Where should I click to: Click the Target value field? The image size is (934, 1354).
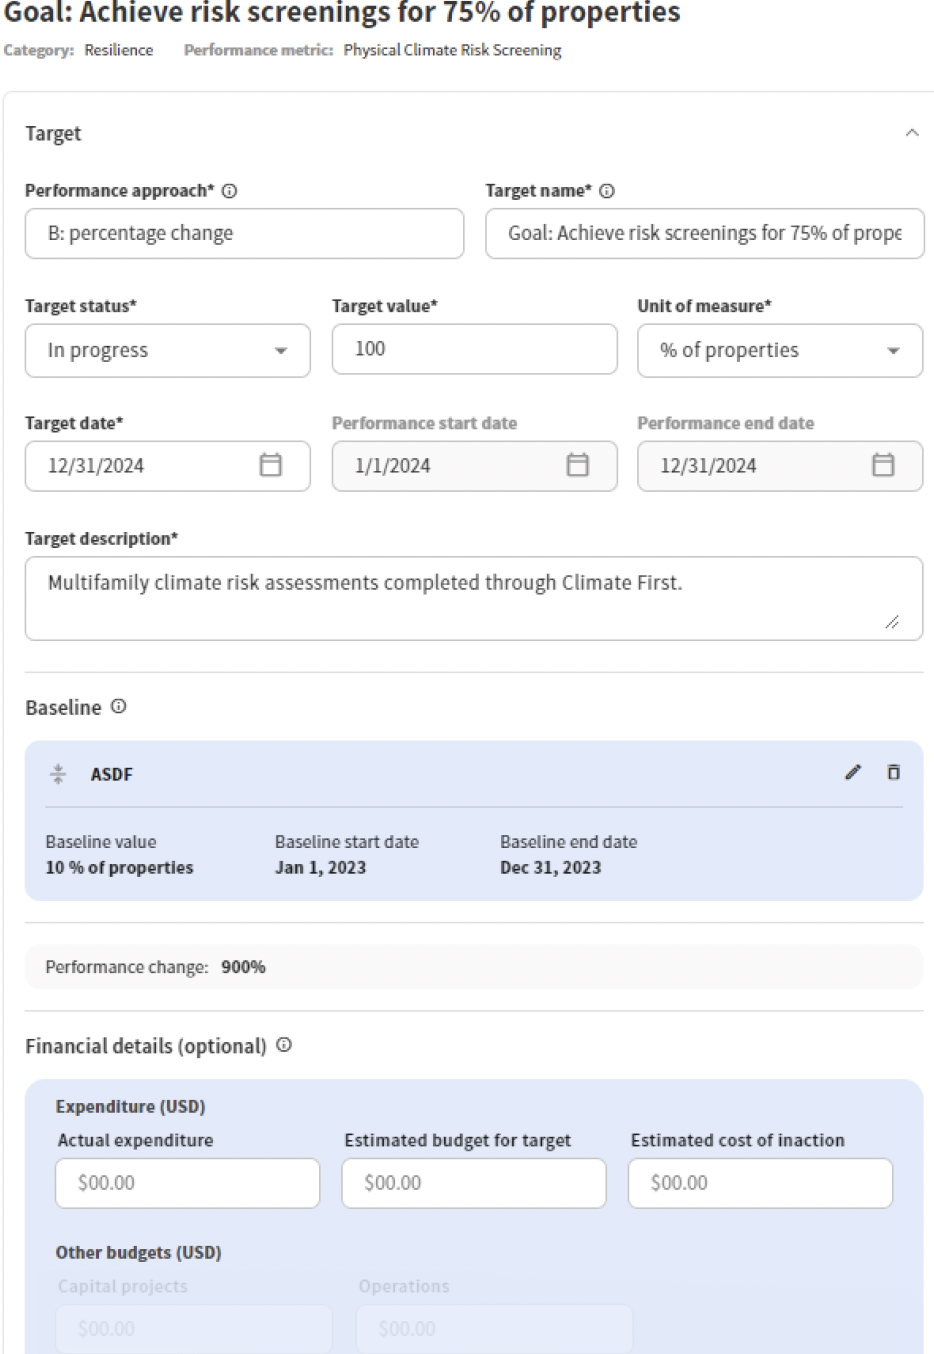[473, 349]
